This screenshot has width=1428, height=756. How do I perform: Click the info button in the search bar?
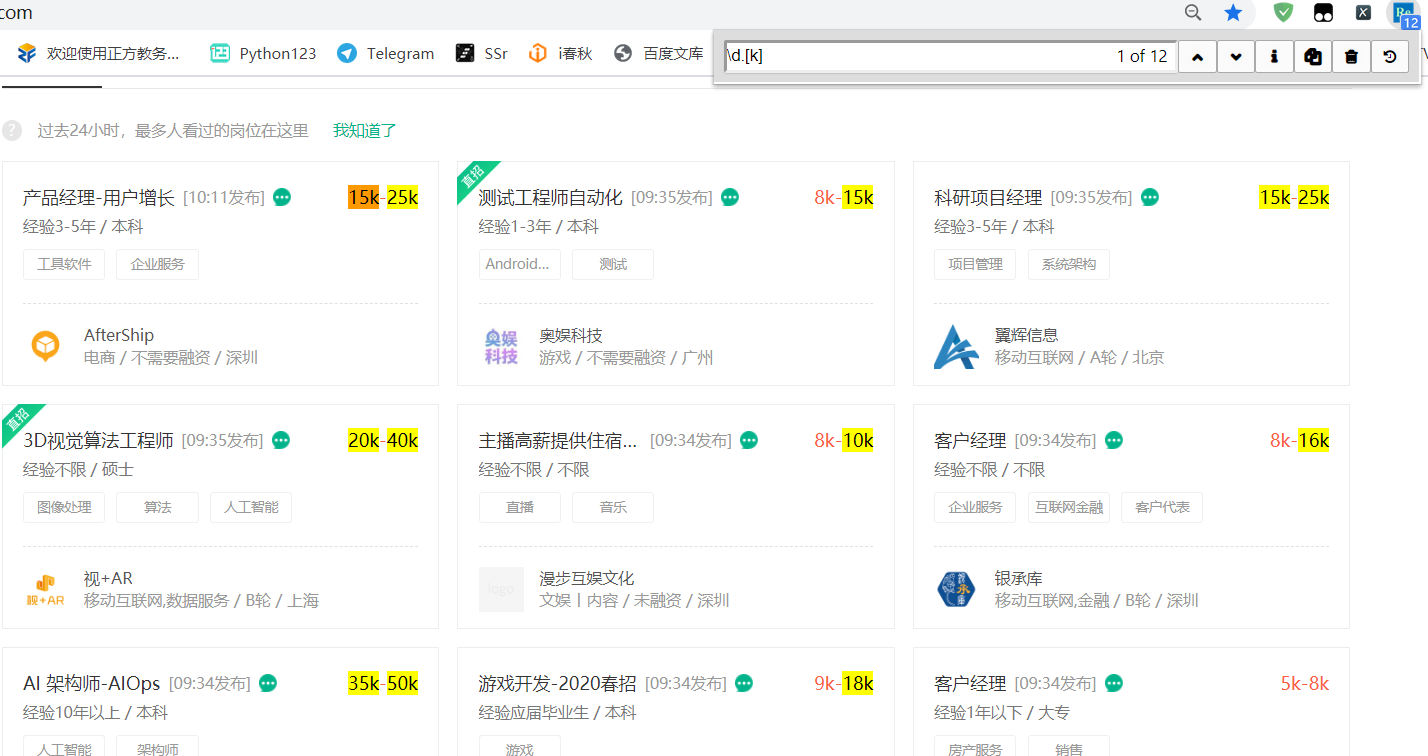point(1274,57)
